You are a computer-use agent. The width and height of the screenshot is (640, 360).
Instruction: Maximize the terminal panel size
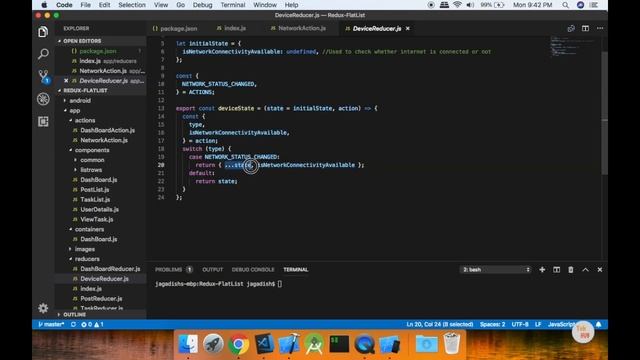(585, 269)
